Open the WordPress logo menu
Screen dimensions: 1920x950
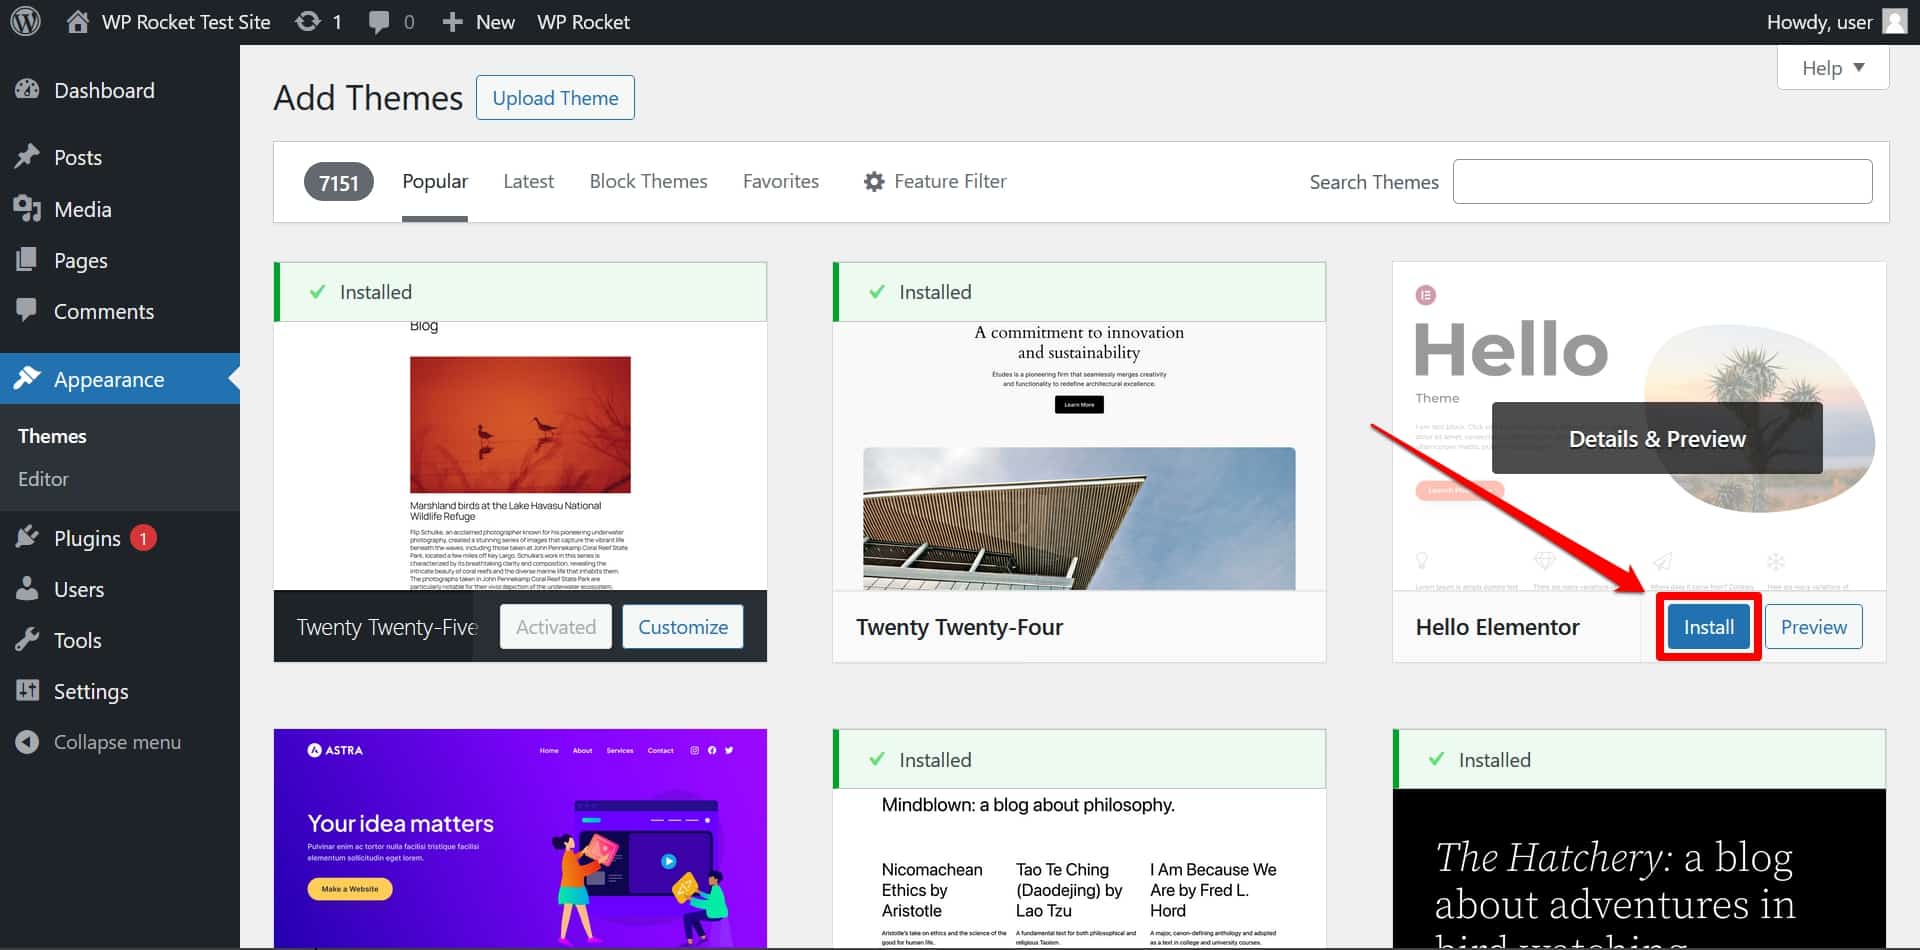[x=25, y=22]
